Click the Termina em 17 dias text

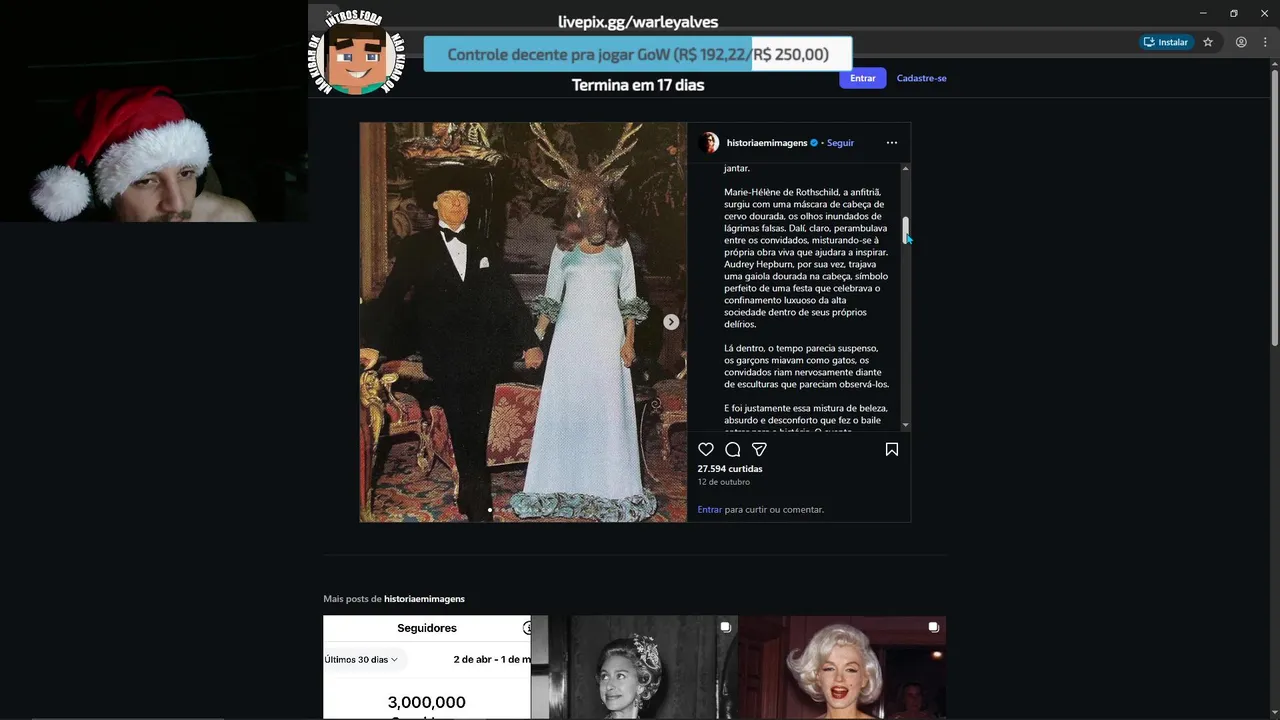click(x=638, y=85)
